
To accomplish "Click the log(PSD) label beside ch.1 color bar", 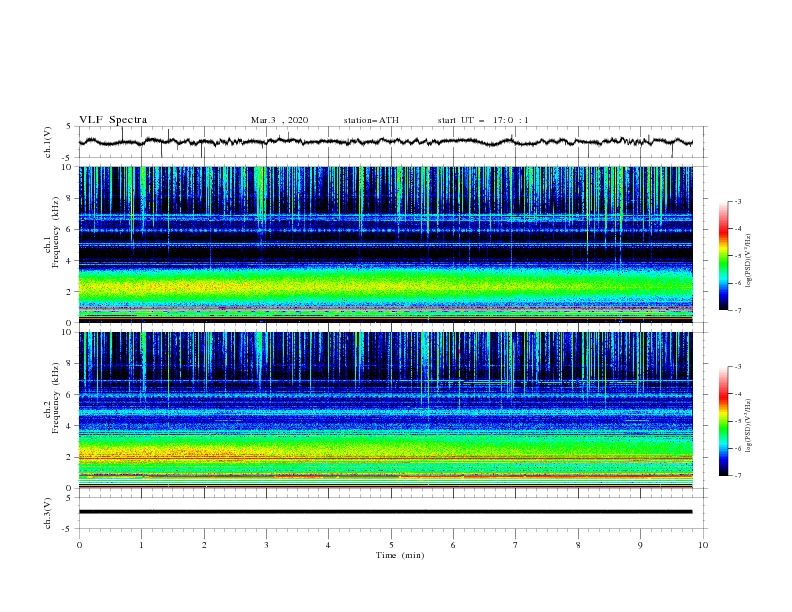I will point(749,261).
